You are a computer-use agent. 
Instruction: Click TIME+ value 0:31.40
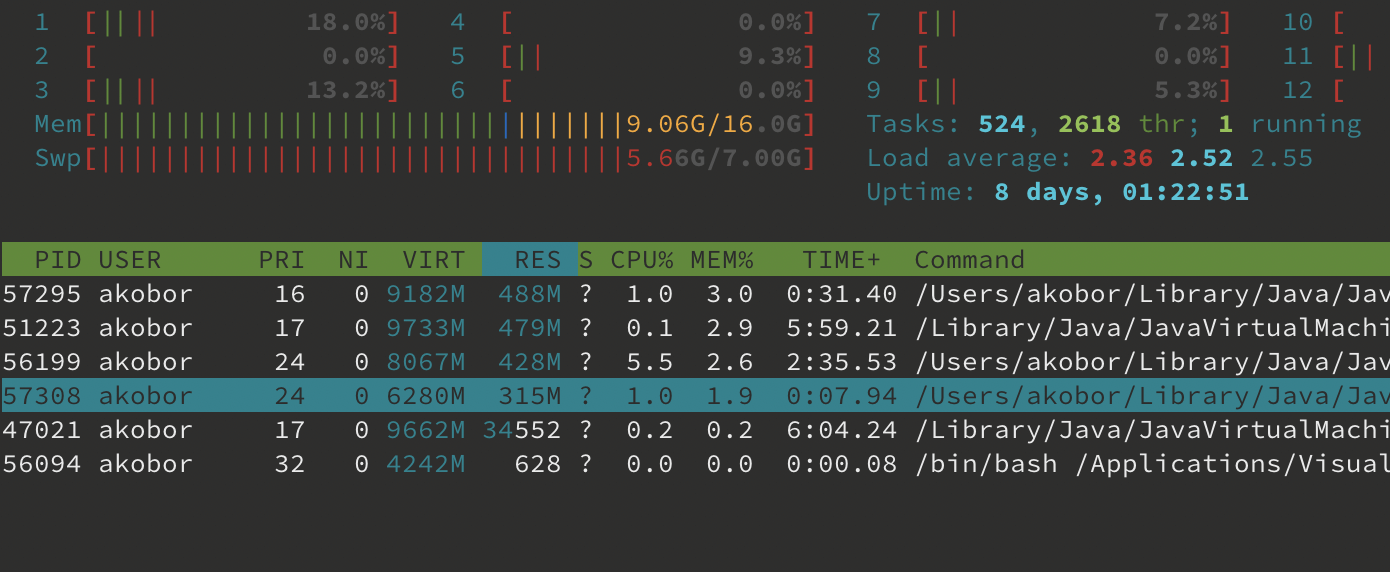(842, 294)
